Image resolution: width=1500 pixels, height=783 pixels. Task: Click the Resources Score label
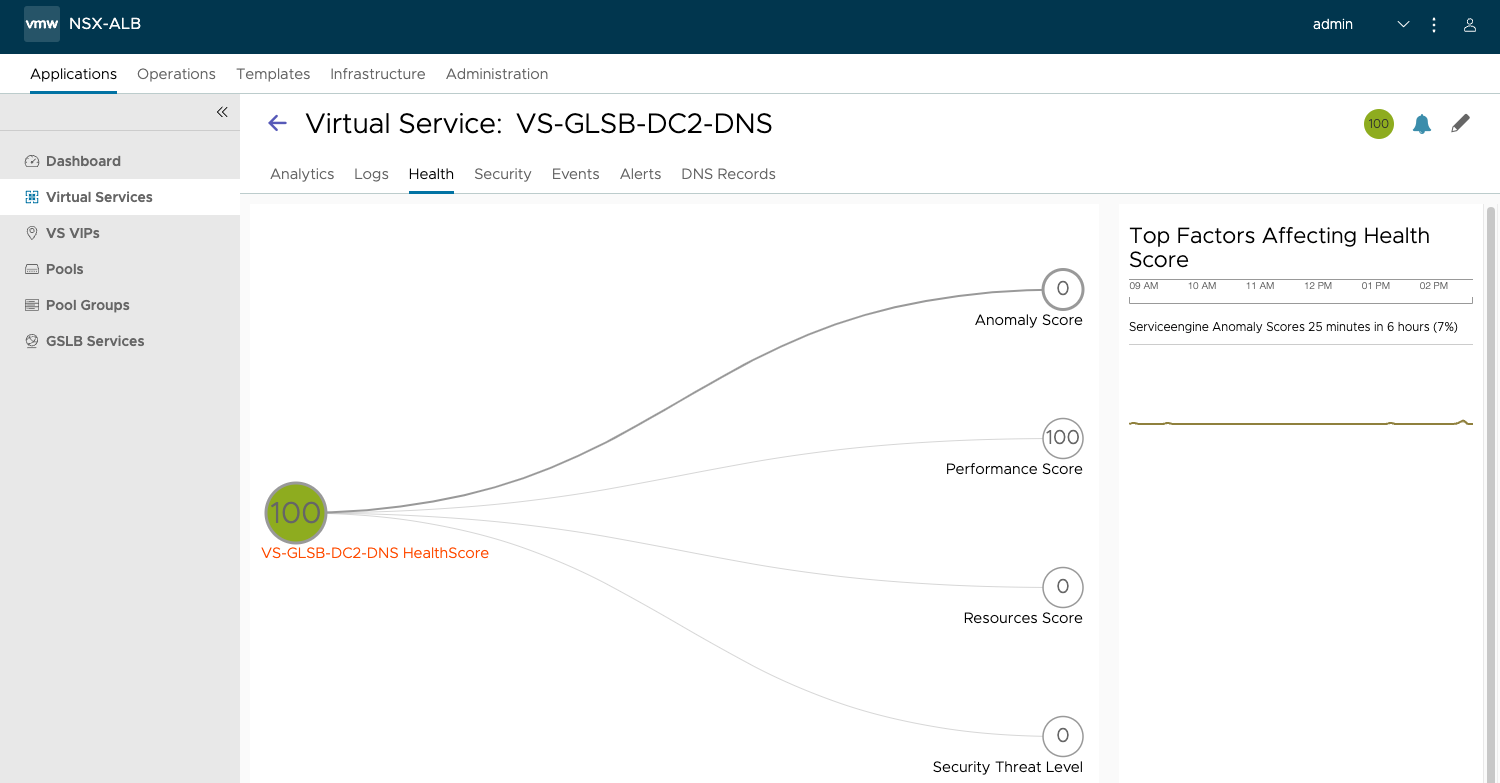click(1023, 618)
